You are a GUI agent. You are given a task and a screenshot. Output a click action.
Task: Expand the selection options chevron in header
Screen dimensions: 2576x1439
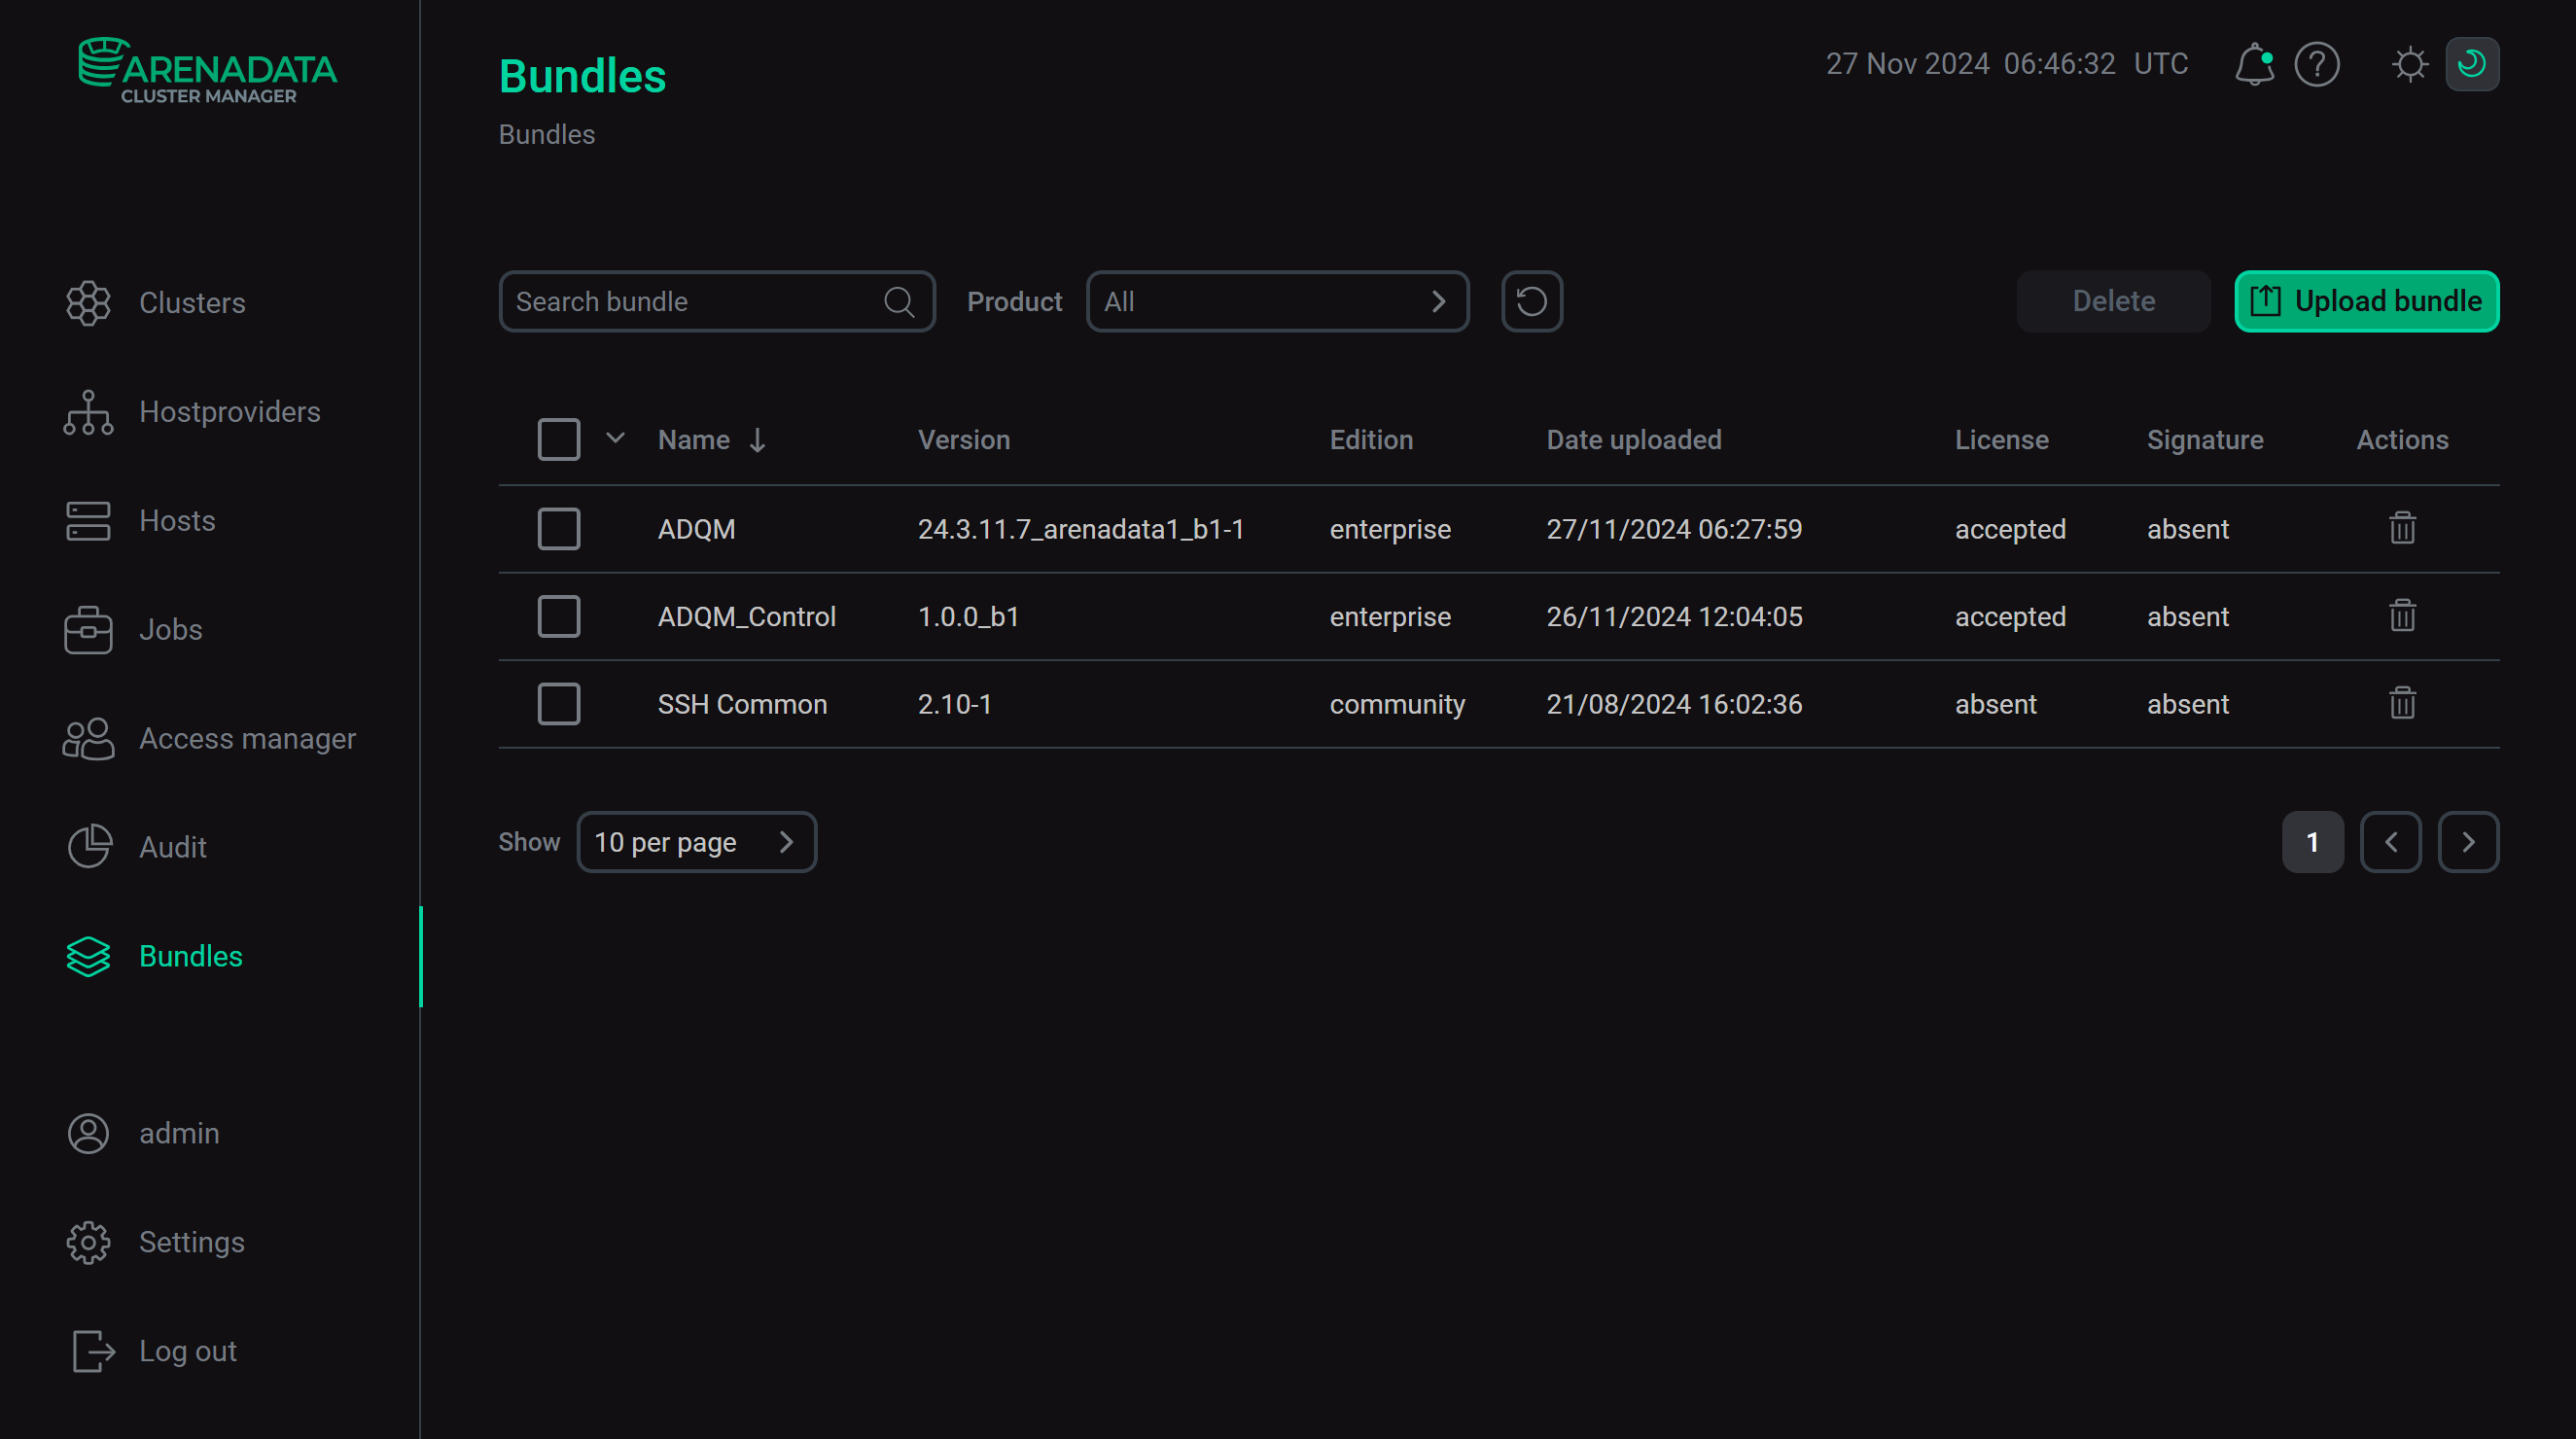tap(615, 438)
